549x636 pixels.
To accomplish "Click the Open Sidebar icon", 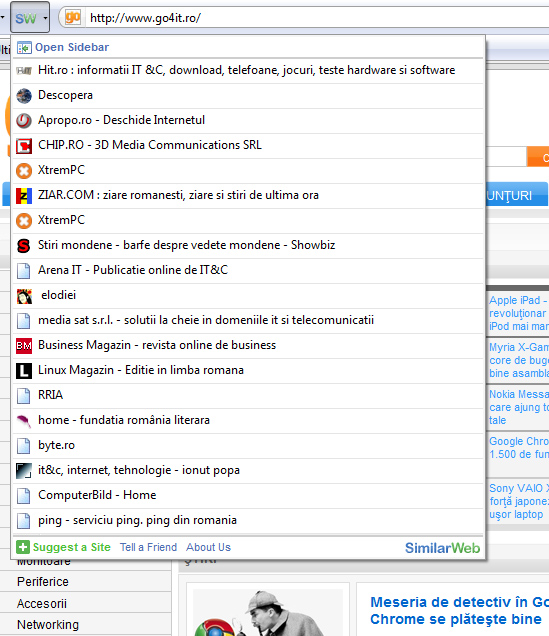I will [x=24, y=48].
